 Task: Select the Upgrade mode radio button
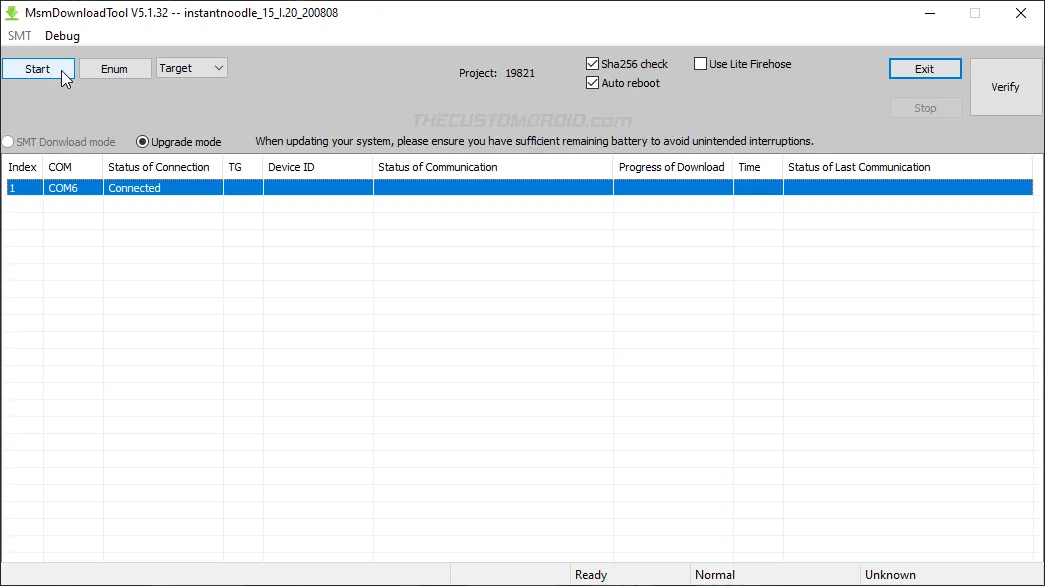point(143,142)
